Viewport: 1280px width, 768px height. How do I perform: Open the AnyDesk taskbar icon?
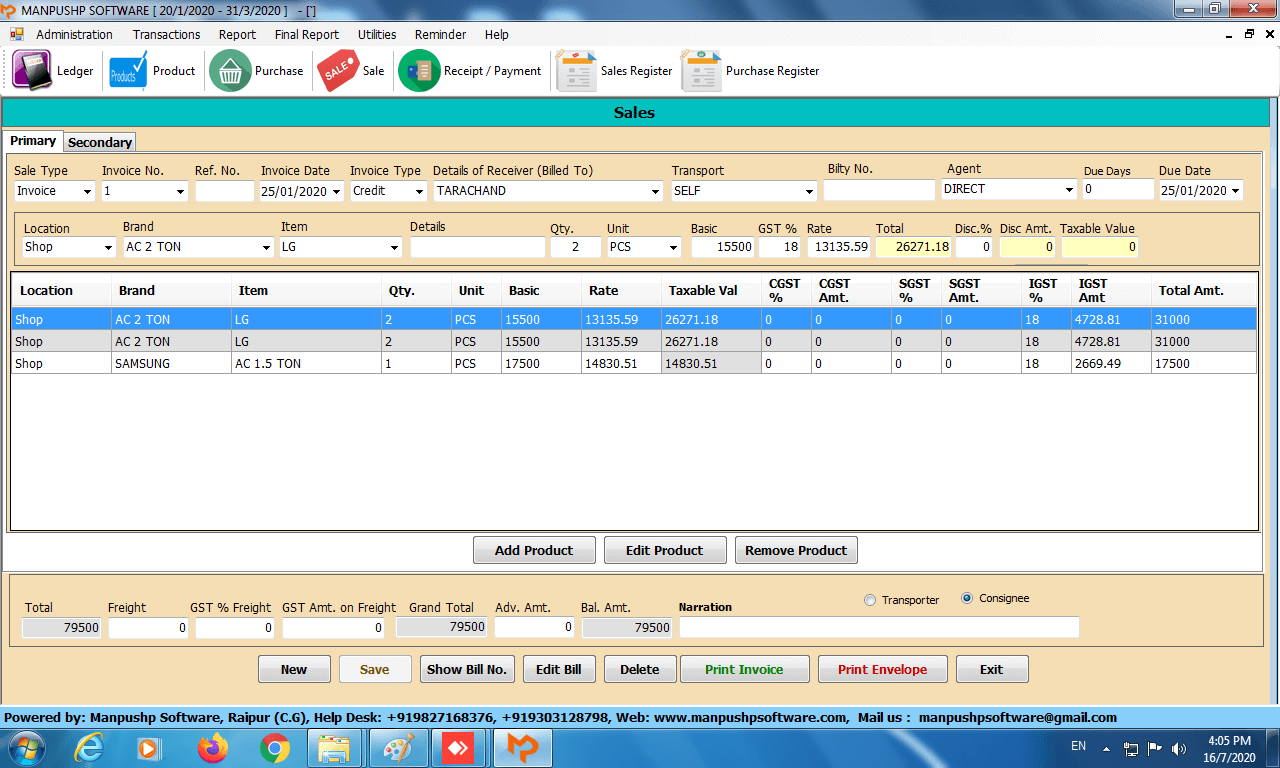(x=459, y=748)
